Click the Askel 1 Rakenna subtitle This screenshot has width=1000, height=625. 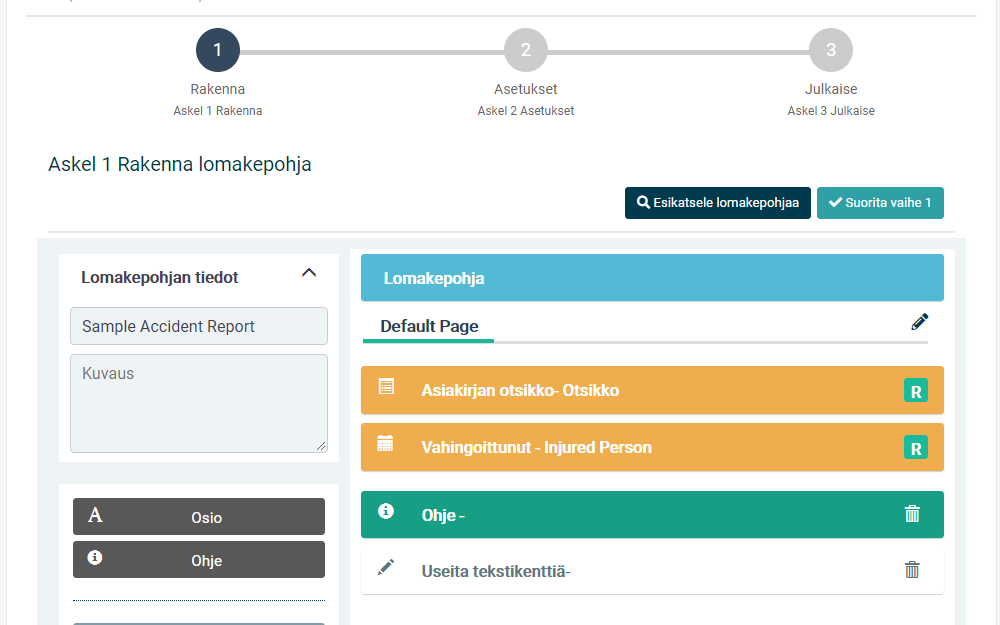217,111
